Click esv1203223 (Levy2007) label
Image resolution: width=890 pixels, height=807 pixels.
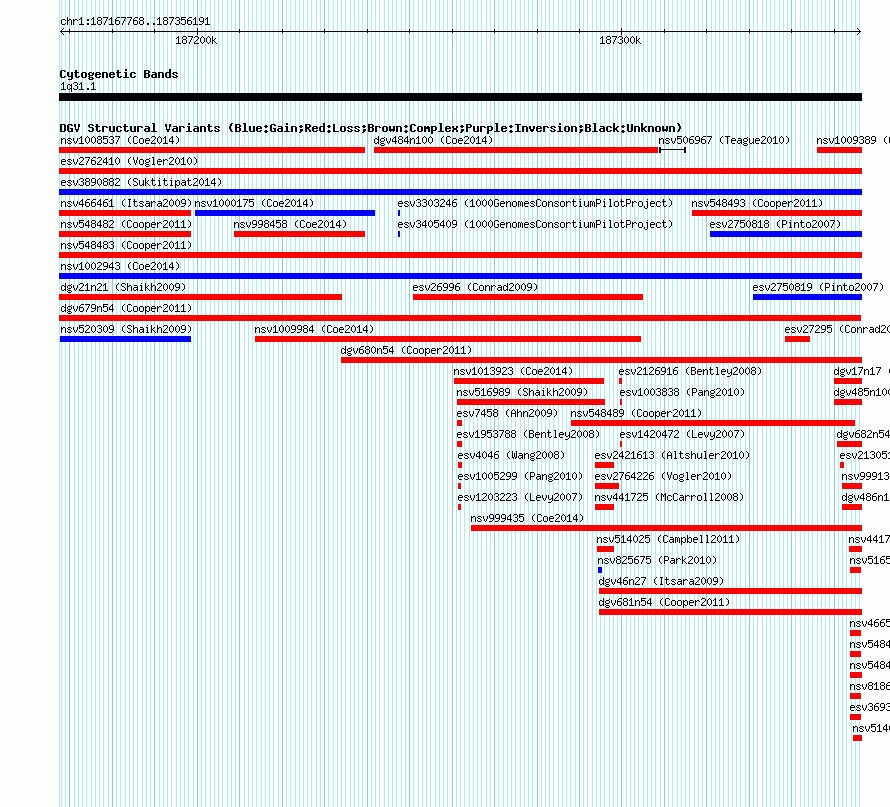tap(520, 497)
